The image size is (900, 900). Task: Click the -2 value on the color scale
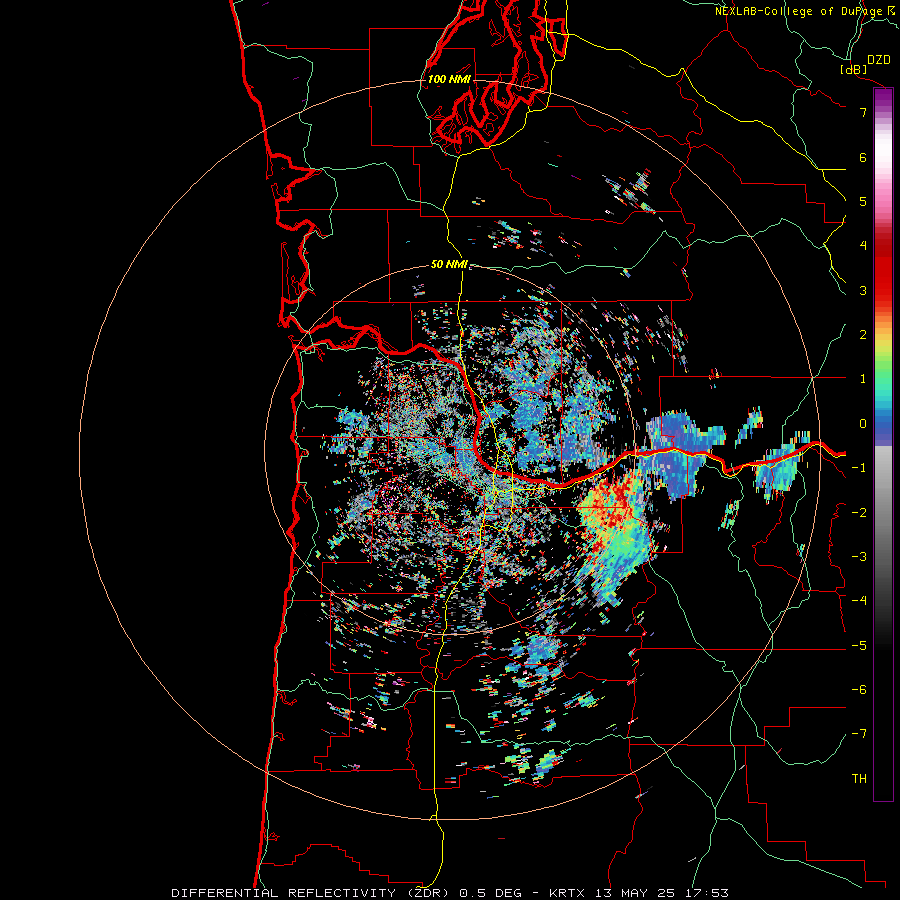(x=859, y=513)
